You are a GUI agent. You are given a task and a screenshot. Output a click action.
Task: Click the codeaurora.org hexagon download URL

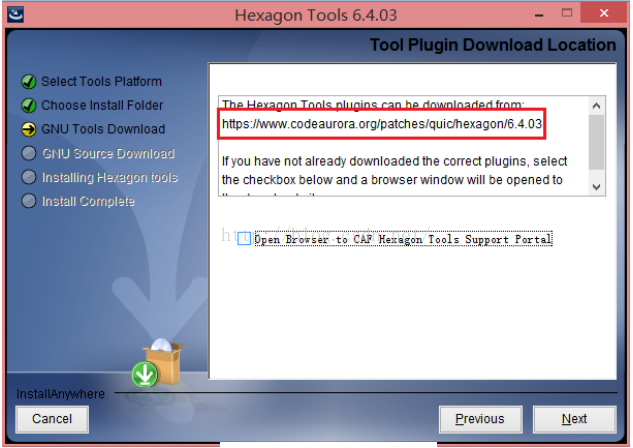381,124
